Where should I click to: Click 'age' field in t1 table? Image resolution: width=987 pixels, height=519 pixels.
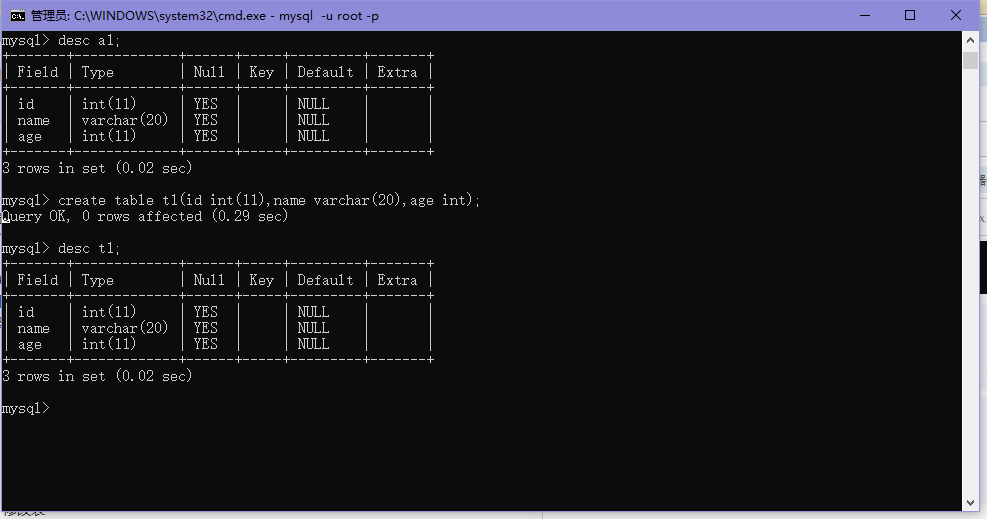(x=30, y=345)
